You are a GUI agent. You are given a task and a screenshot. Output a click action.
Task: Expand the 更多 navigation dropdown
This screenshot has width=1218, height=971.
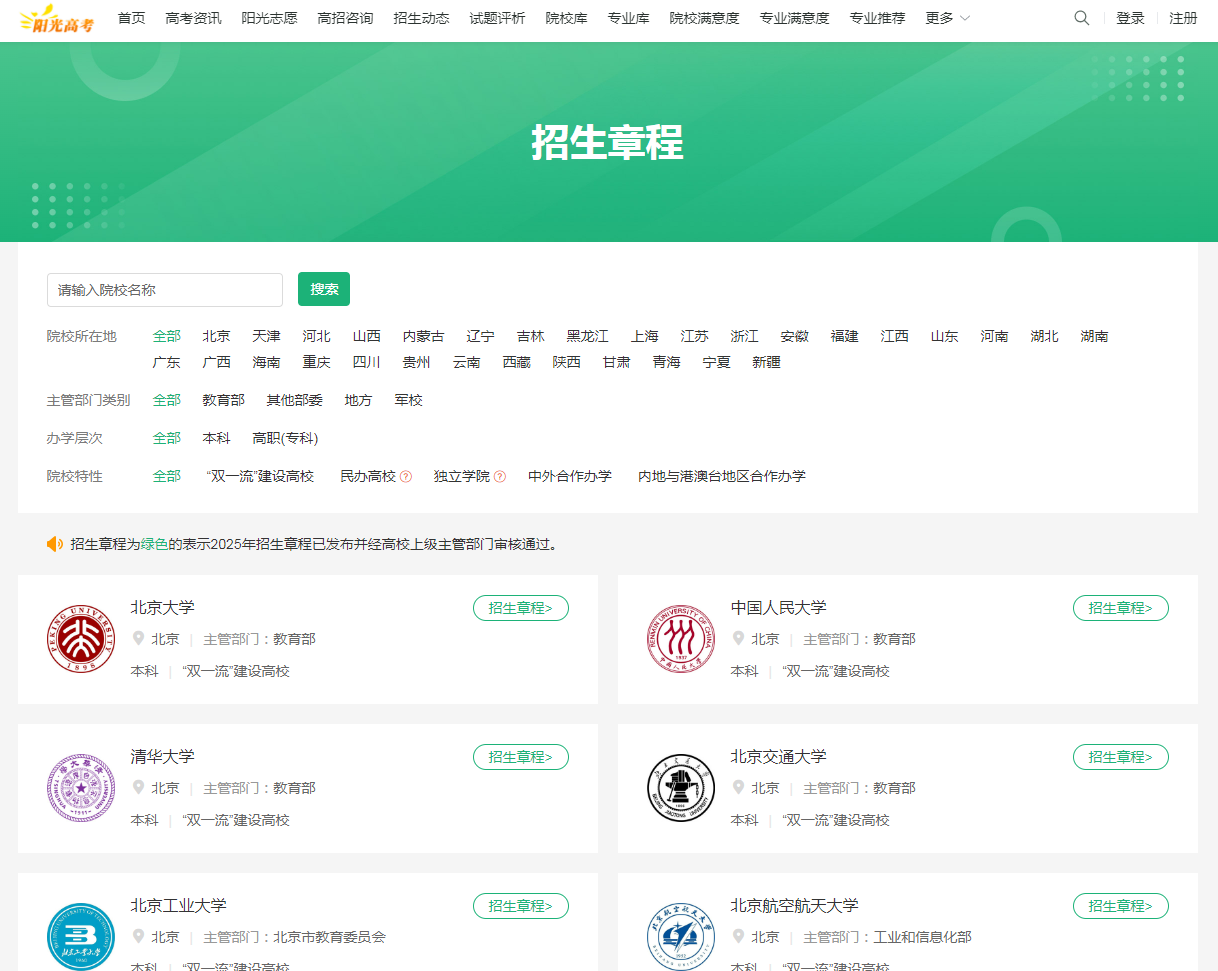tap(947, 18)
